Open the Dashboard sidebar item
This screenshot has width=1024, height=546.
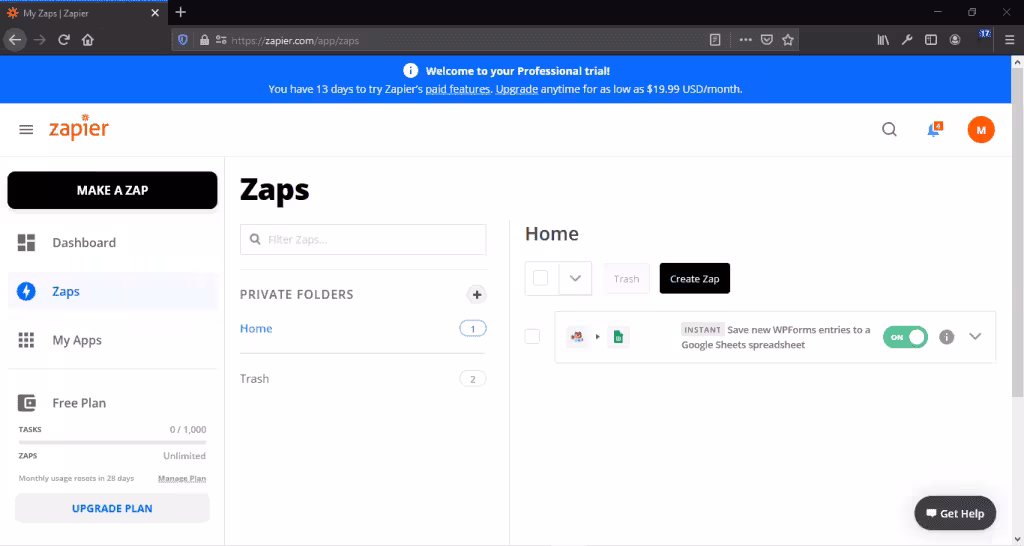(112, 243)
